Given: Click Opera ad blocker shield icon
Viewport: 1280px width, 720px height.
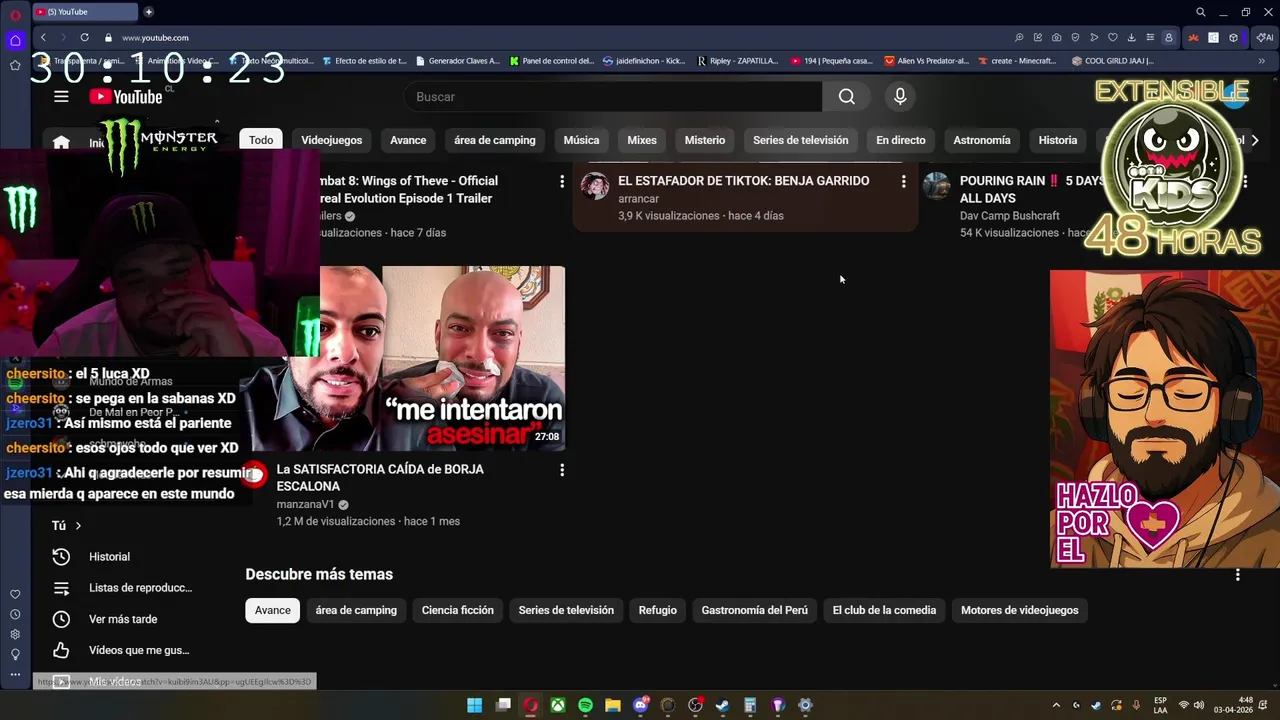Looking at the screenshot, I should click(1075, 38).
